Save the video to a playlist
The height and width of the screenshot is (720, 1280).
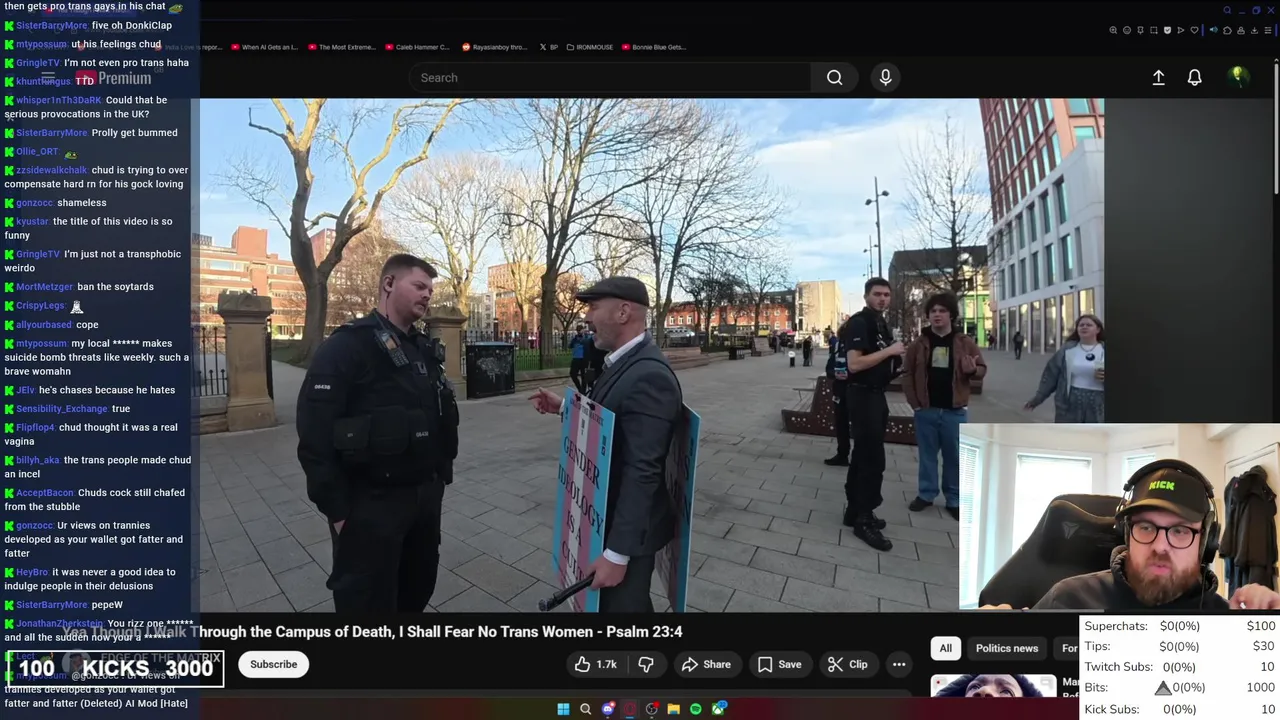point(779,664)
